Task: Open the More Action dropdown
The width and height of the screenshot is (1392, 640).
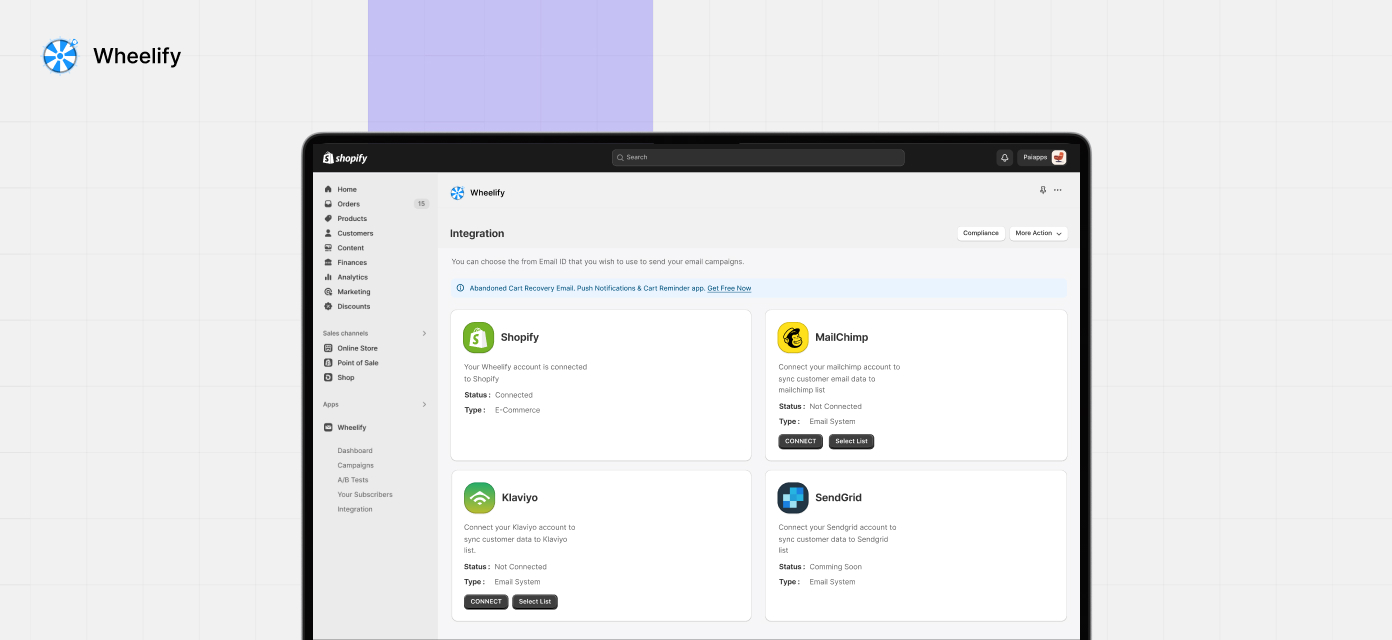Action: [1038, 233]
